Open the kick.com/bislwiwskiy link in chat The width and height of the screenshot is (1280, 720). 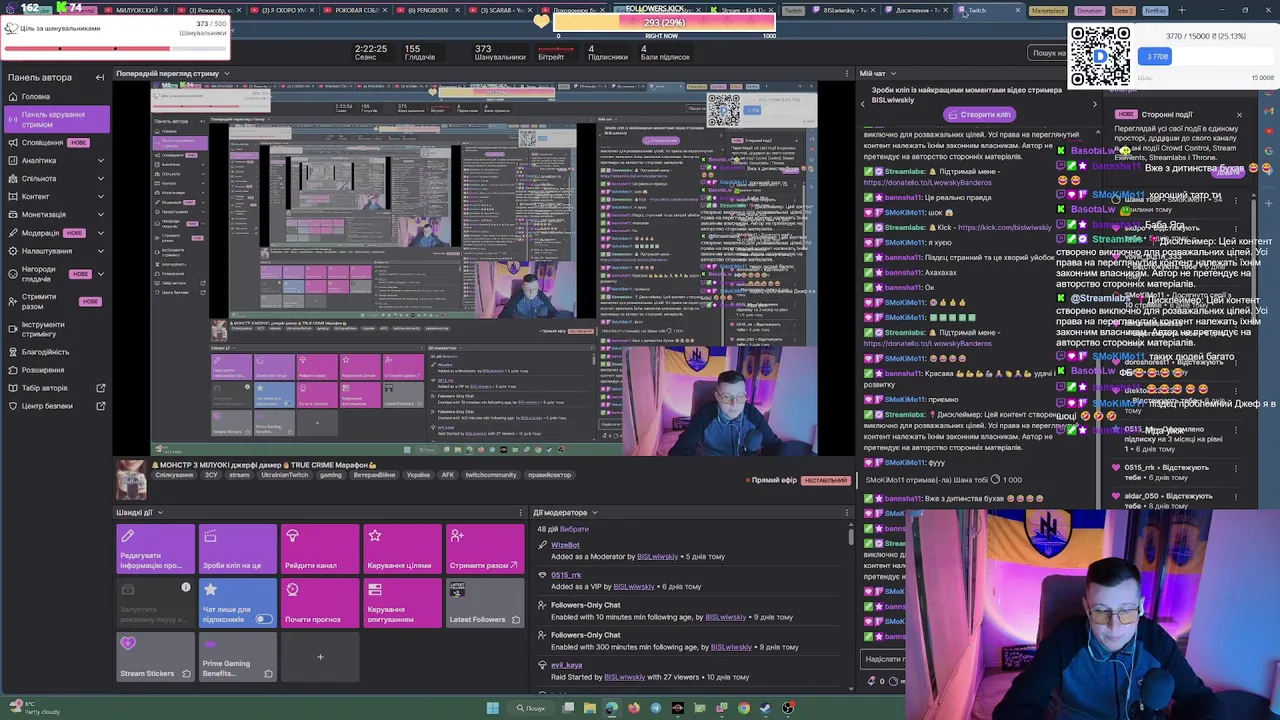(1005, 228)
